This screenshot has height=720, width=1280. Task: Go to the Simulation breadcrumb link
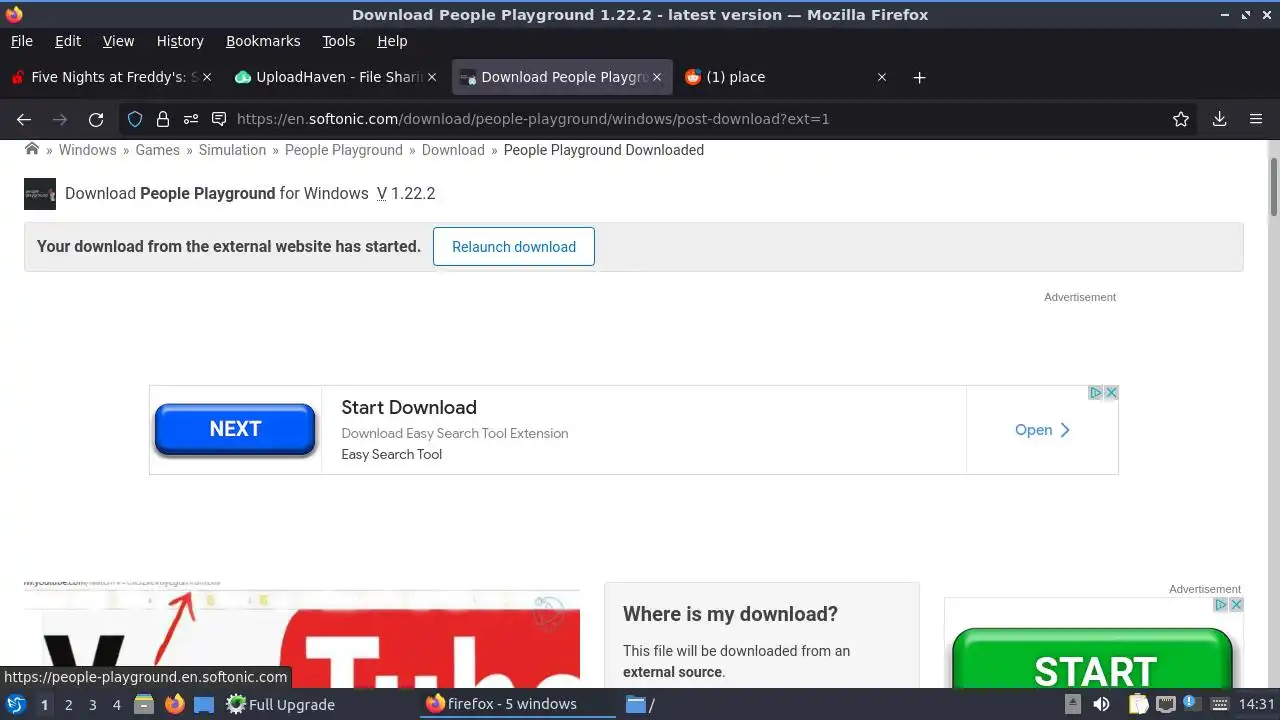pyautogui.click(x=232, y=150)
